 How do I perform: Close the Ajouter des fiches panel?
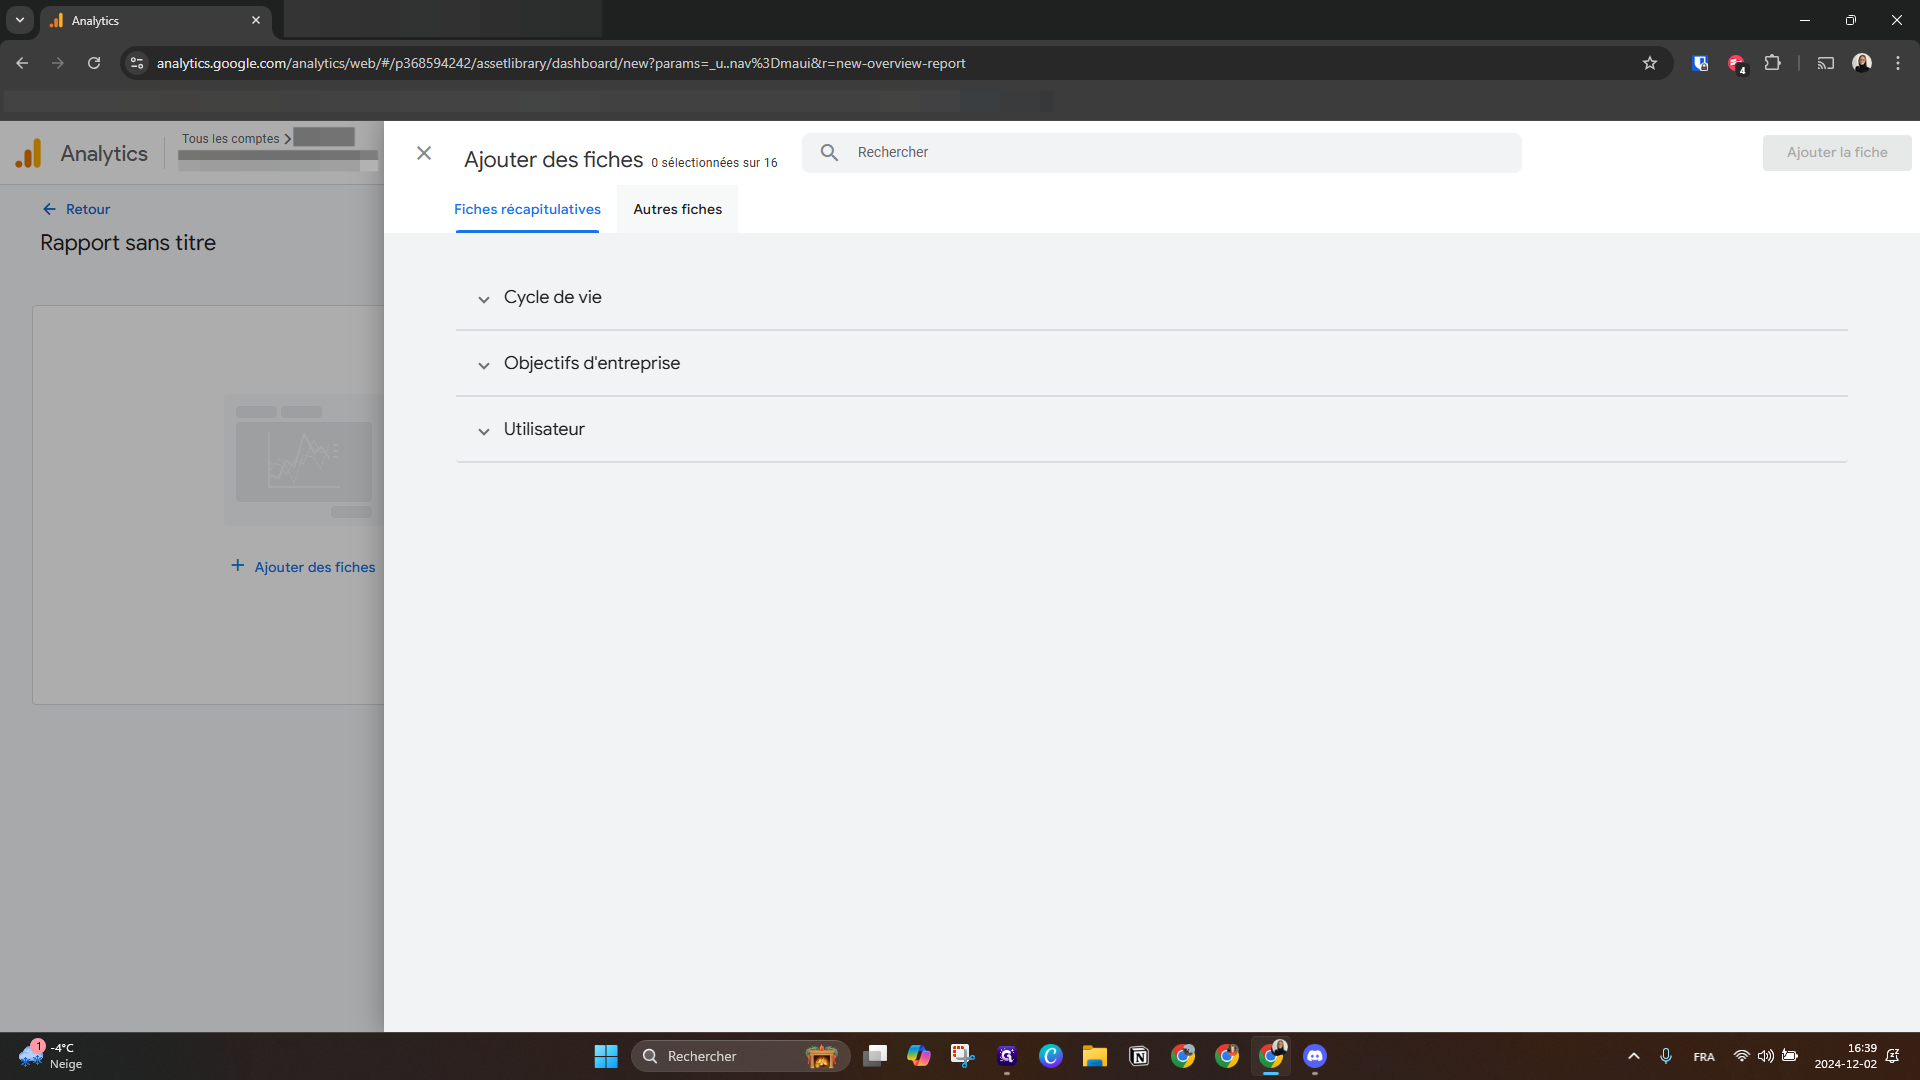click(x=424, y=153)
